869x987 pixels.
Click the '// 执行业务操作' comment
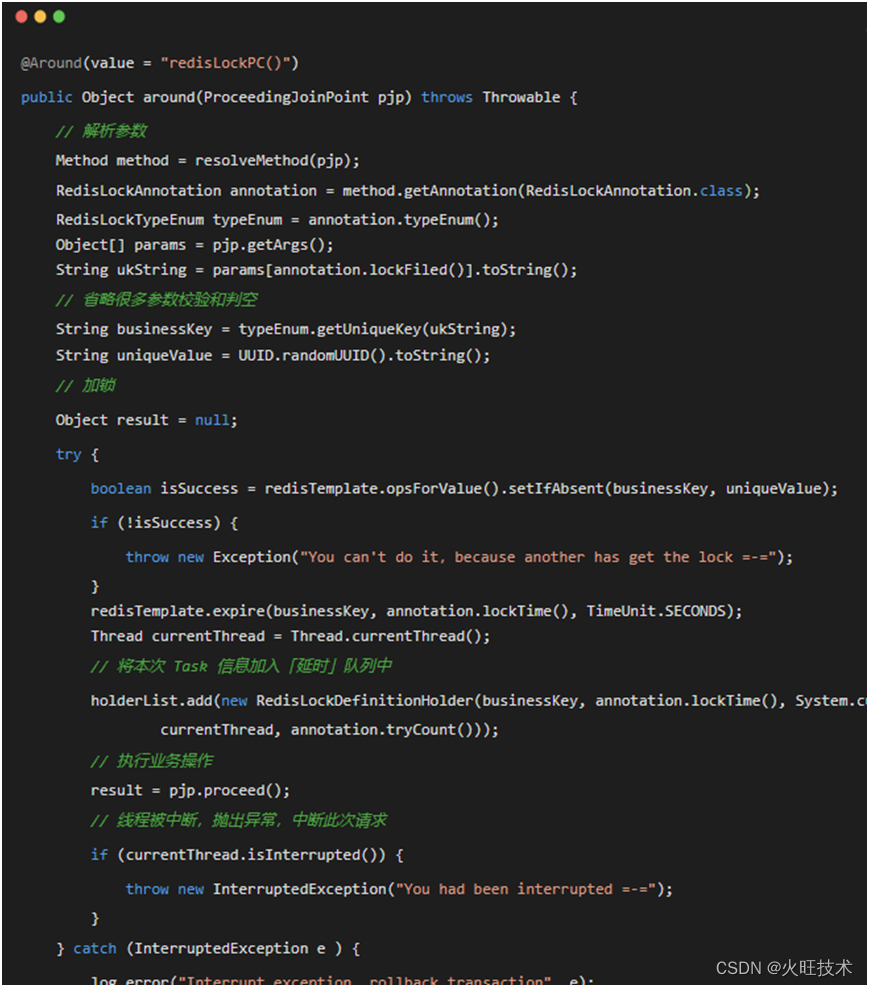coord(152,761)
